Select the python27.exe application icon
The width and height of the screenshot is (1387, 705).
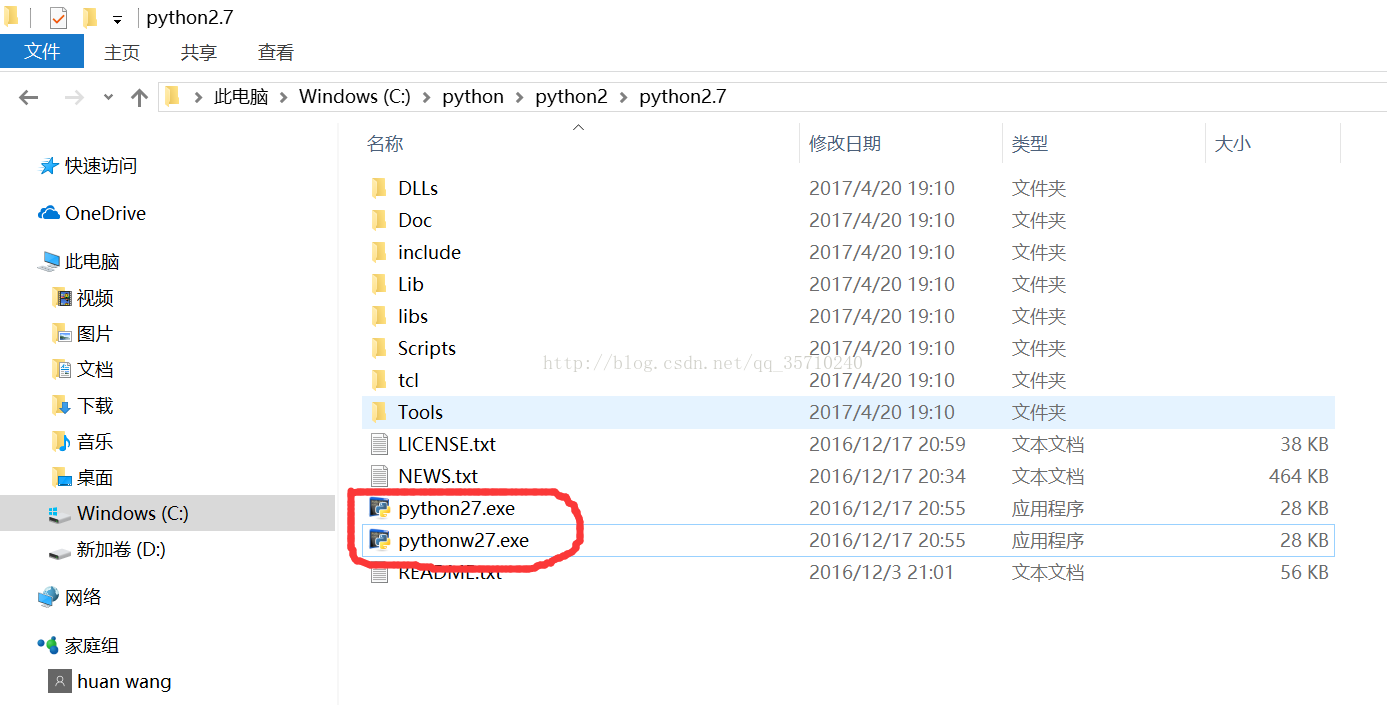coord(379,508)
